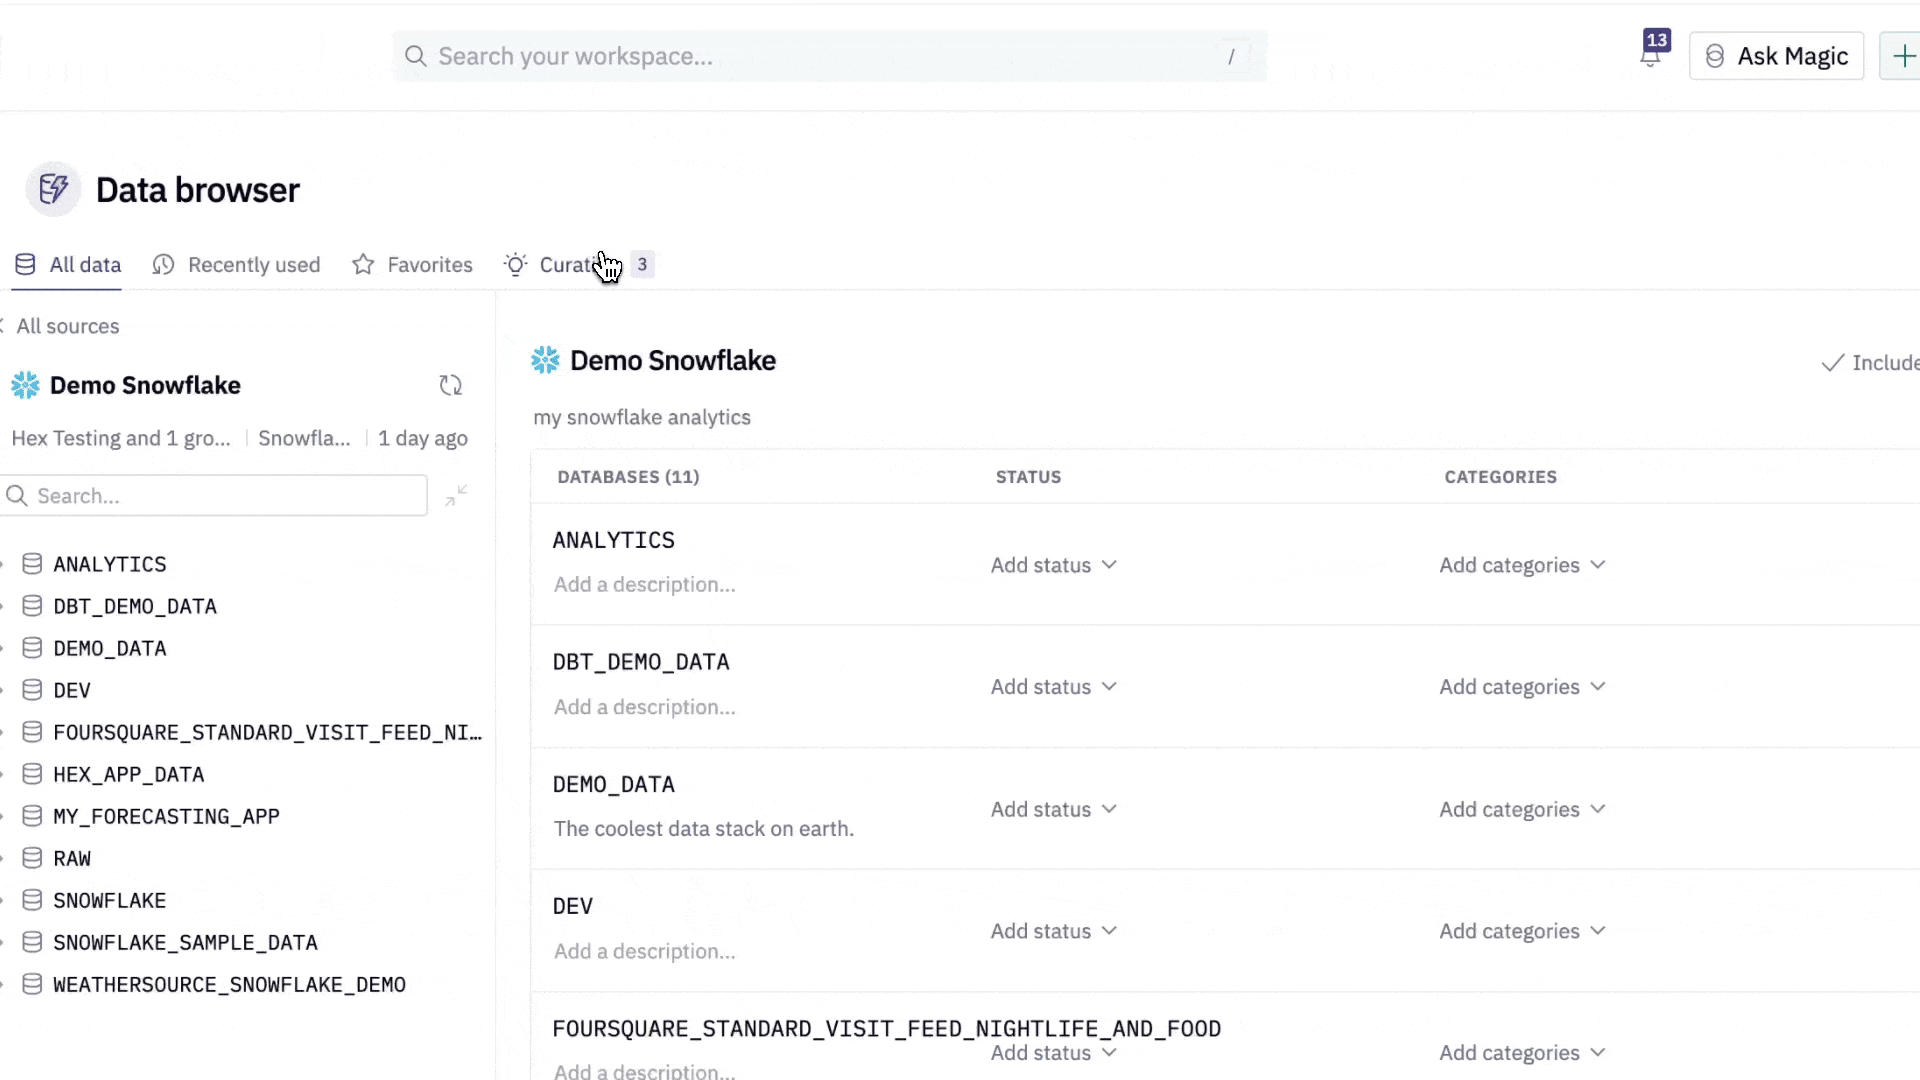
Task: Add a description for DBT_DEMO_DATA
Action: point(645,707)
